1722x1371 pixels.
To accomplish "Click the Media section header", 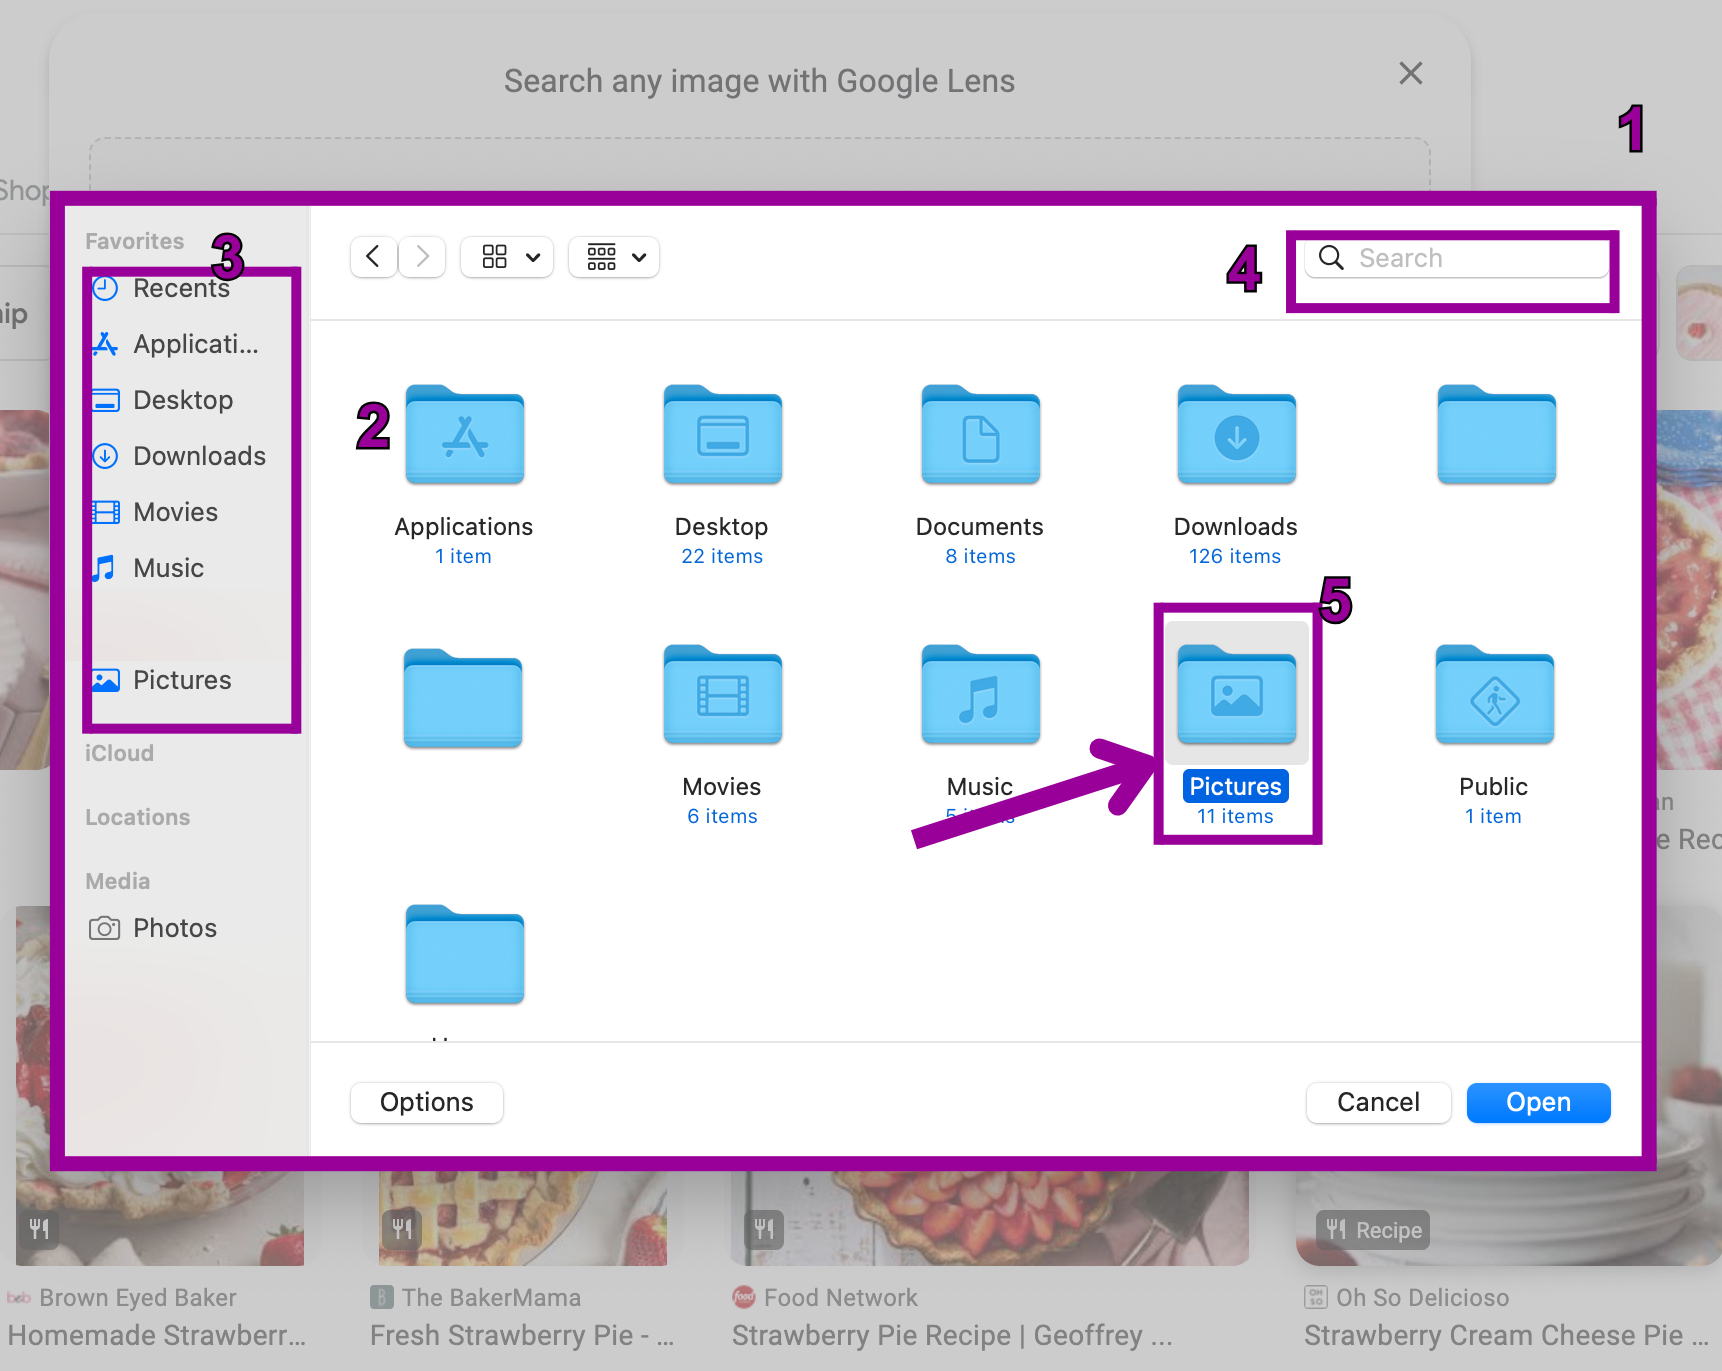I will [x=117, y=881].
